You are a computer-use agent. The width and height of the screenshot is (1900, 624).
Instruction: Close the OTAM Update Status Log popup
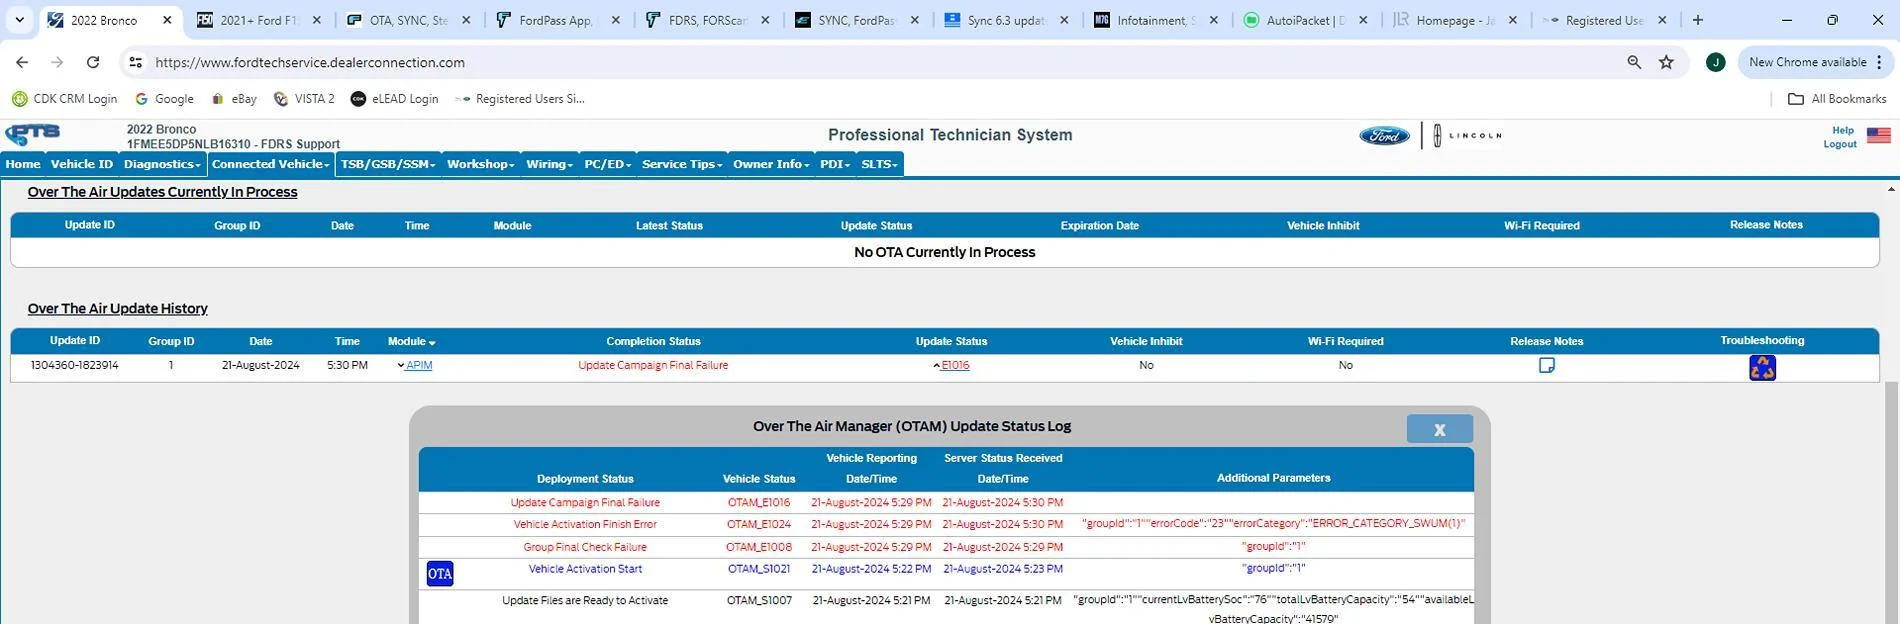pos(1439,429)
